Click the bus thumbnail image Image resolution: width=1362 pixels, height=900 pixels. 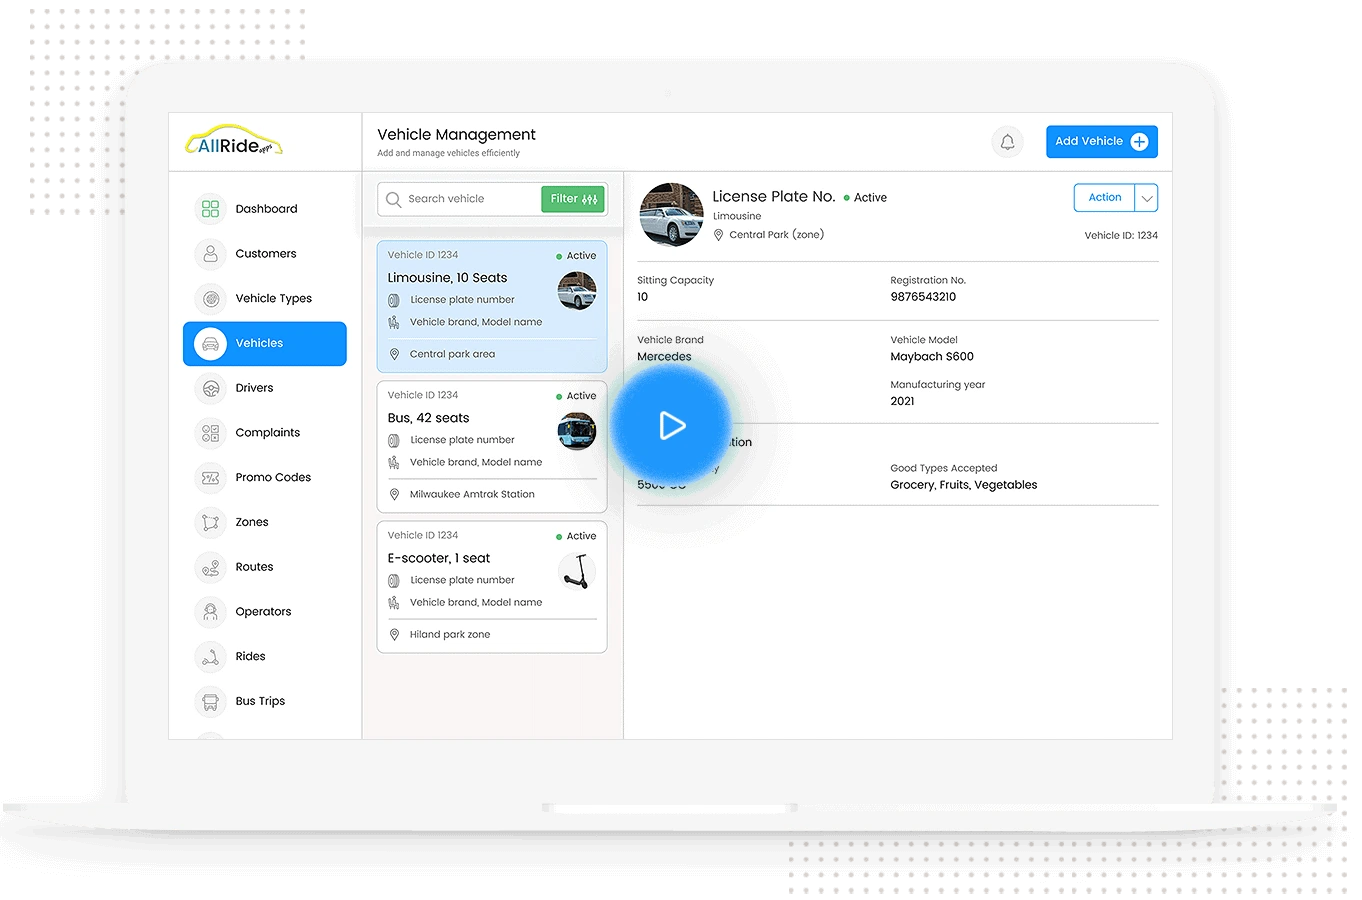point(577,431)
